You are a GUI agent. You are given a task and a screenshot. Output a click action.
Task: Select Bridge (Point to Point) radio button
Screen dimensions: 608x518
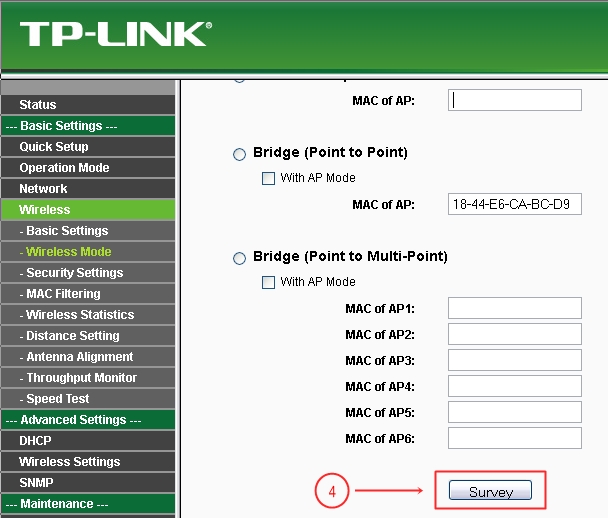[239, 154]
